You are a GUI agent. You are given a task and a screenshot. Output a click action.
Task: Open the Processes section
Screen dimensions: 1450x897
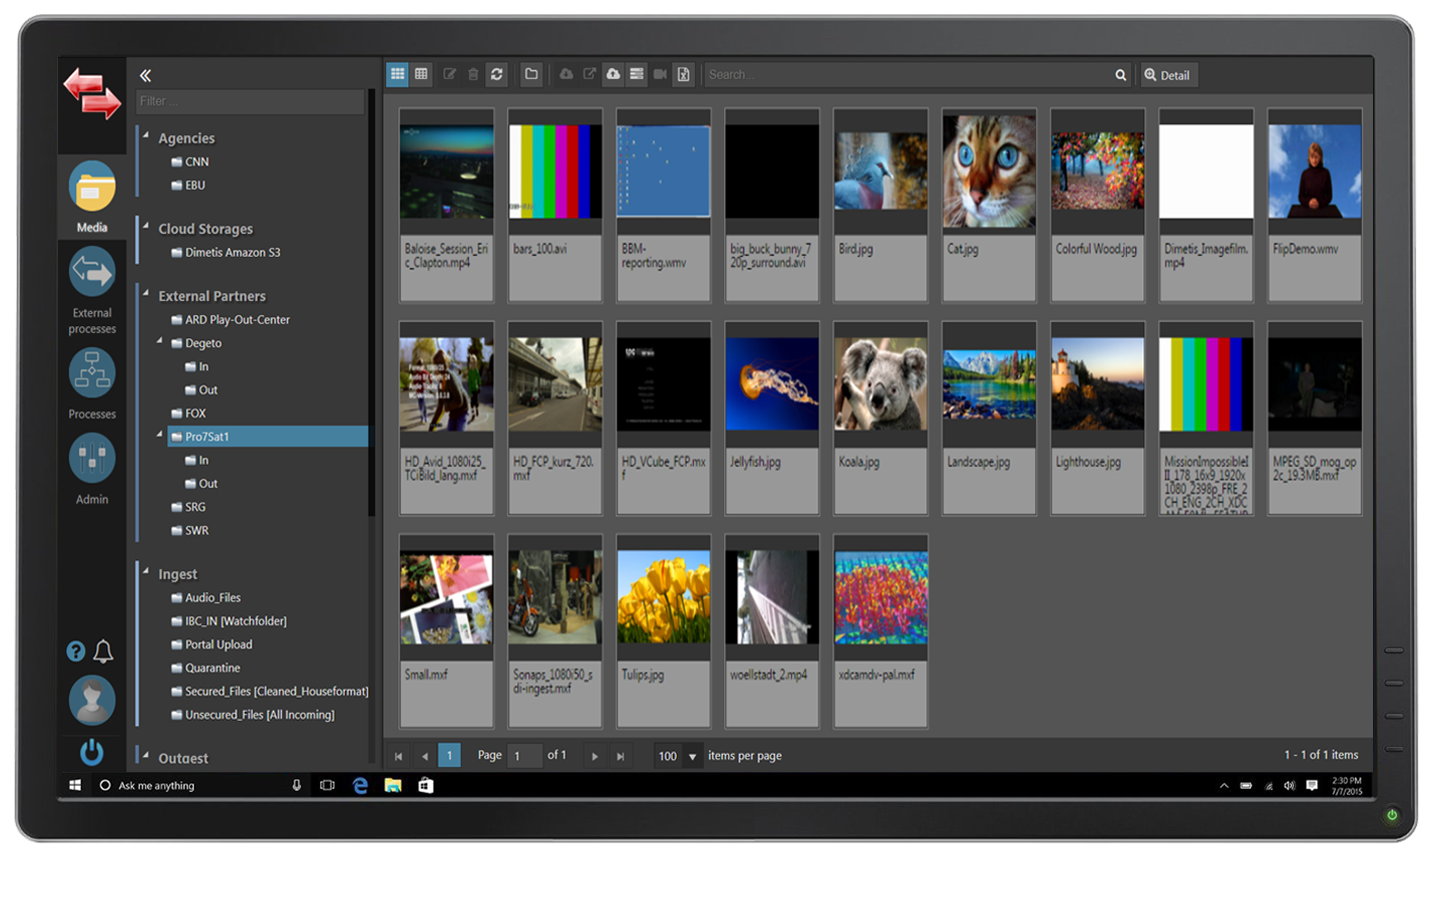click(92, 384)
